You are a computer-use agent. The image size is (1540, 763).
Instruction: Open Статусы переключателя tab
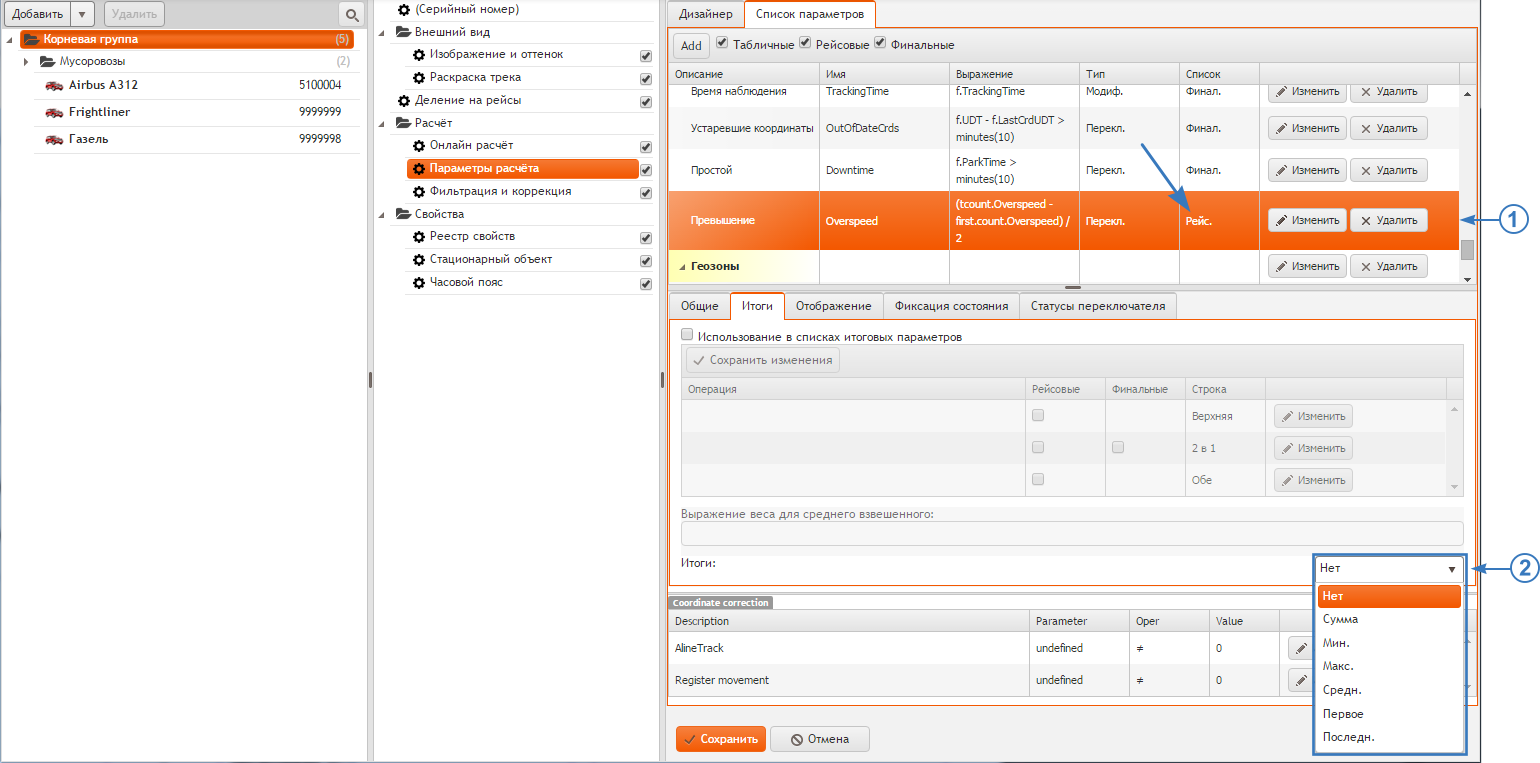[x=1098, y=306]
